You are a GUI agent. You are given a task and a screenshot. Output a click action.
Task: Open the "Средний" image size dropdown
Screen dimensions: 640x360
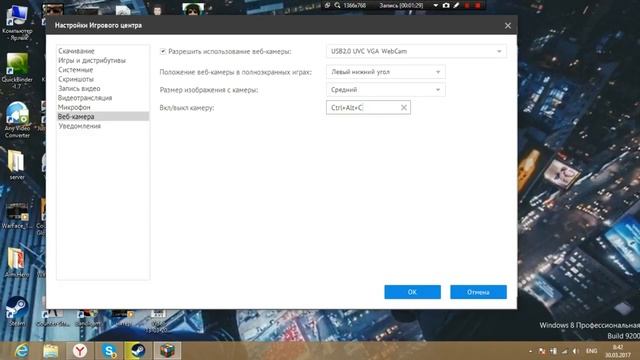click(x=386, y=90)
